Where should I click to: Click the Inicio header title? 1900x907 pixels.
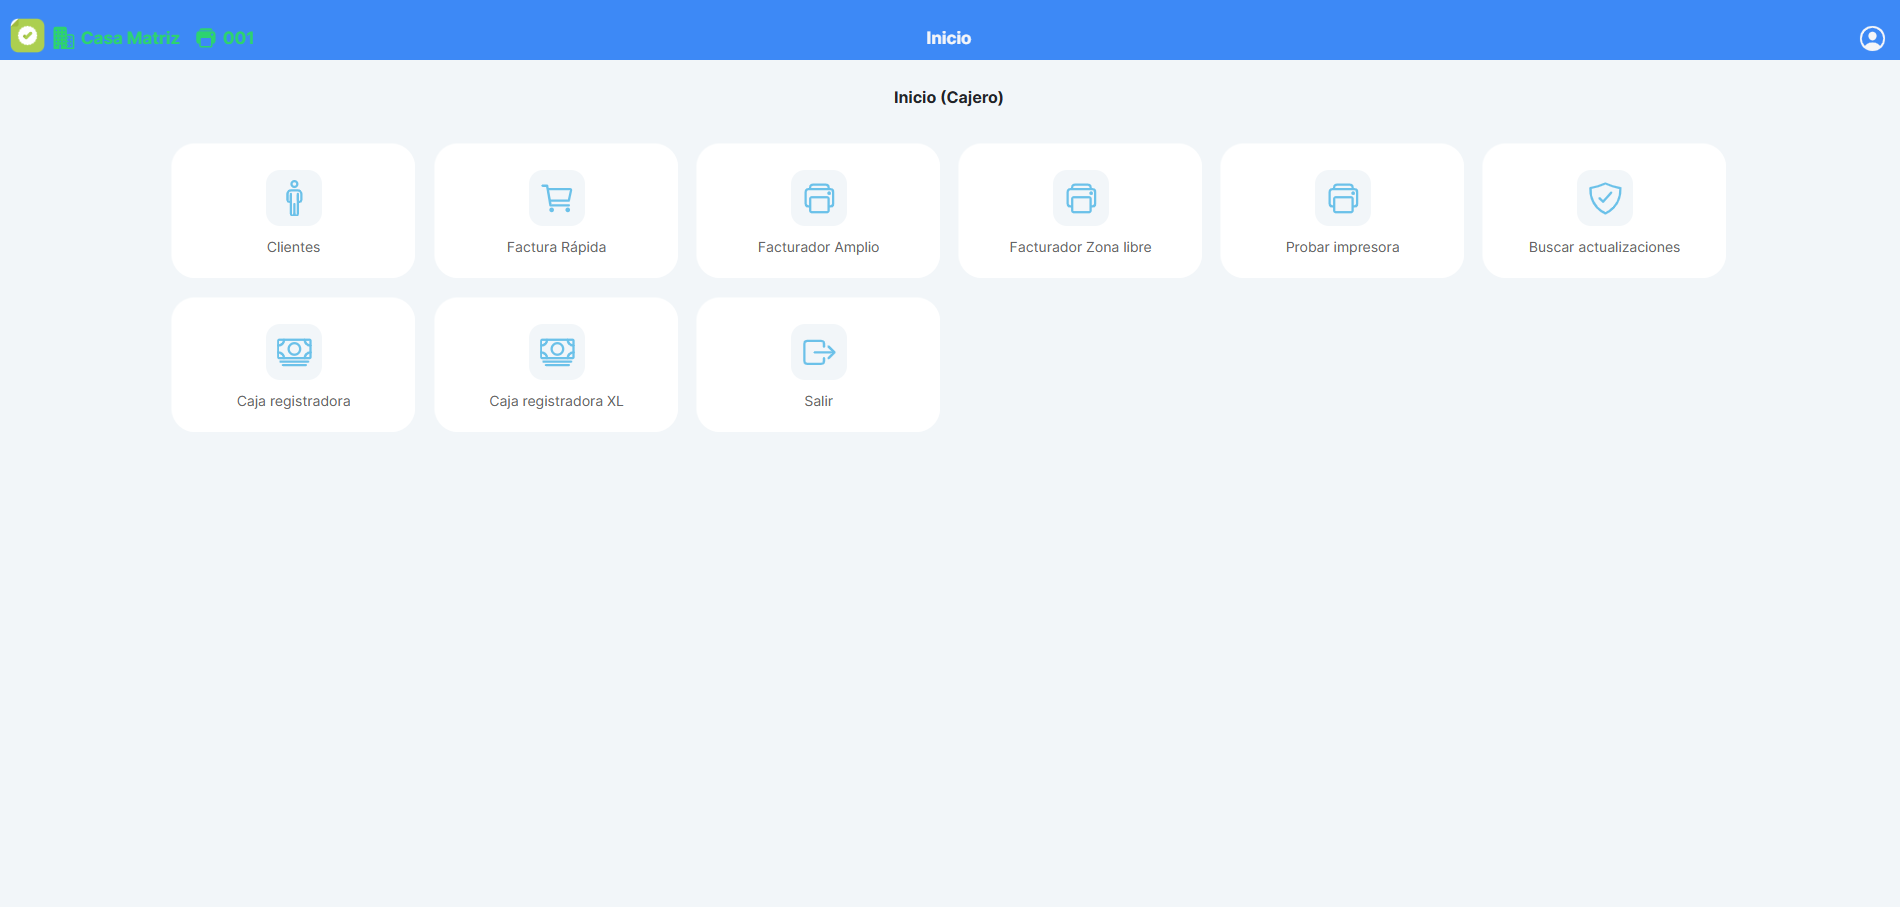948,38
